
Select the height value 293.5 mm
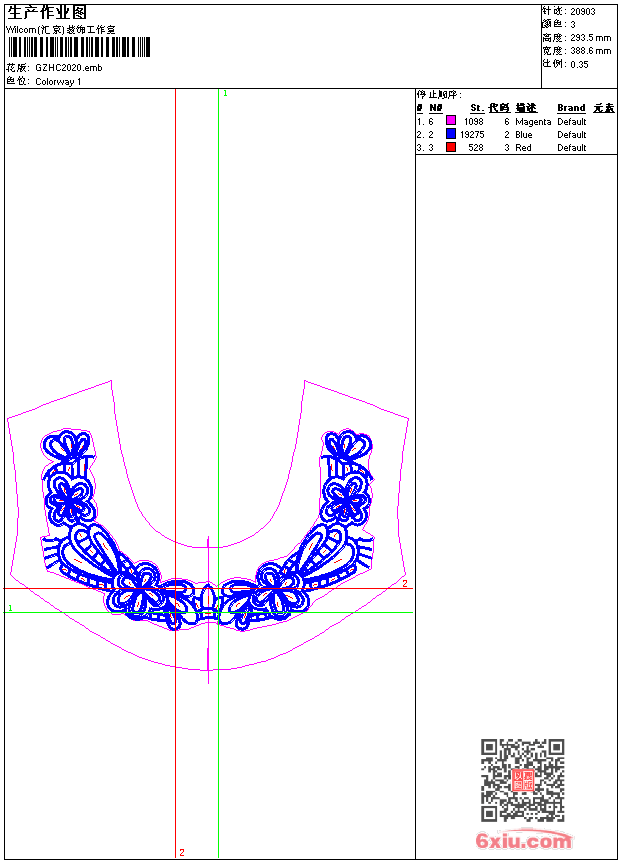click(x=590, y=38)
